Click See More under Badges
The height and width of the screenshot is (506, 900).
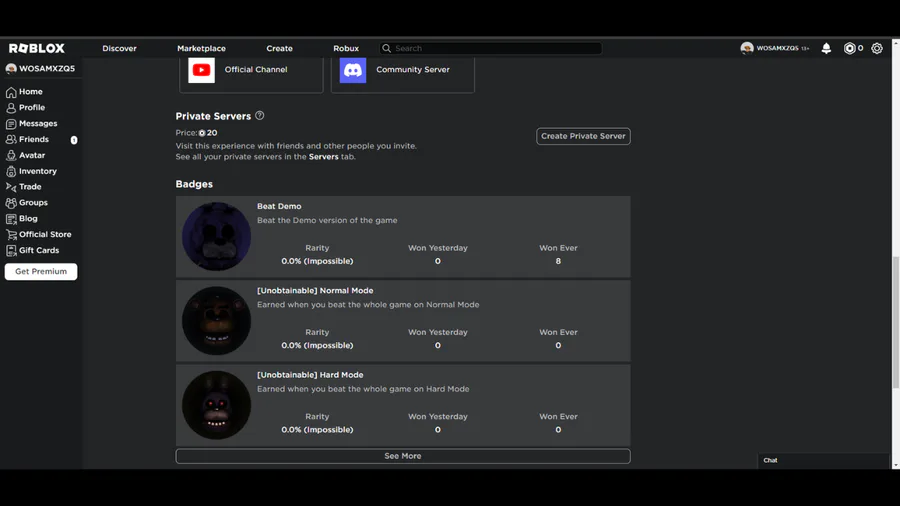(x=403, y=456)
